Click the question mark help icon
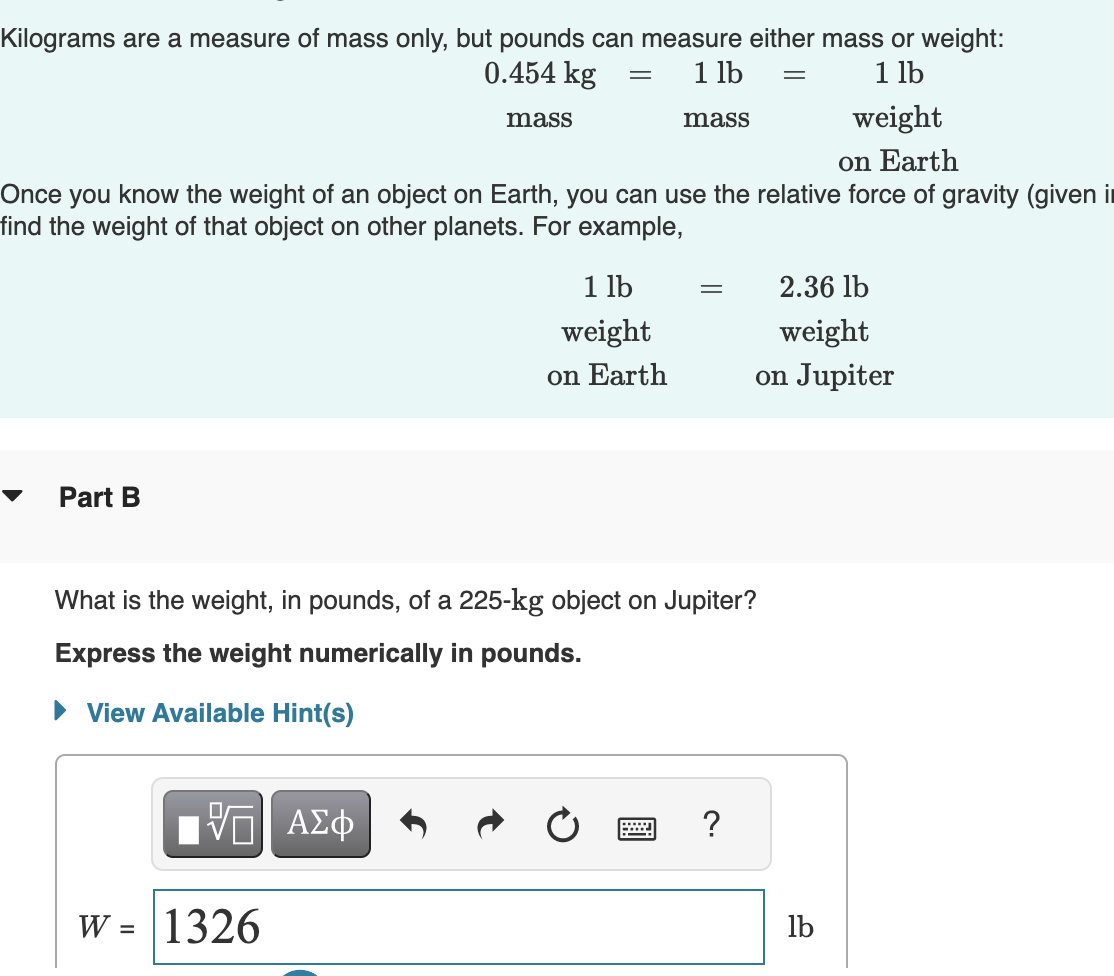 pos(710,824)
